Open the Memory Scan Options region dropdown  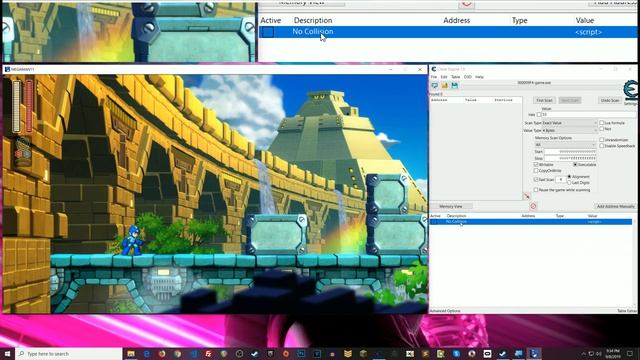coord(565,145)
